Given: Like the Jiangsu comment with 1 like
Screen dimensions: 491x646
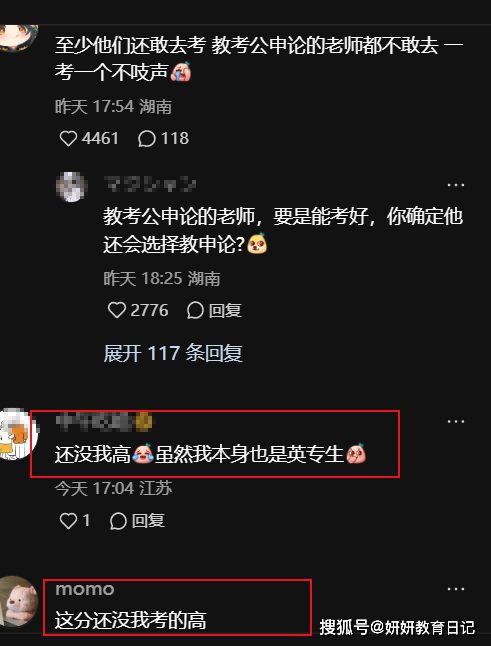Looking at the screenshot, I should coord(68,521).
